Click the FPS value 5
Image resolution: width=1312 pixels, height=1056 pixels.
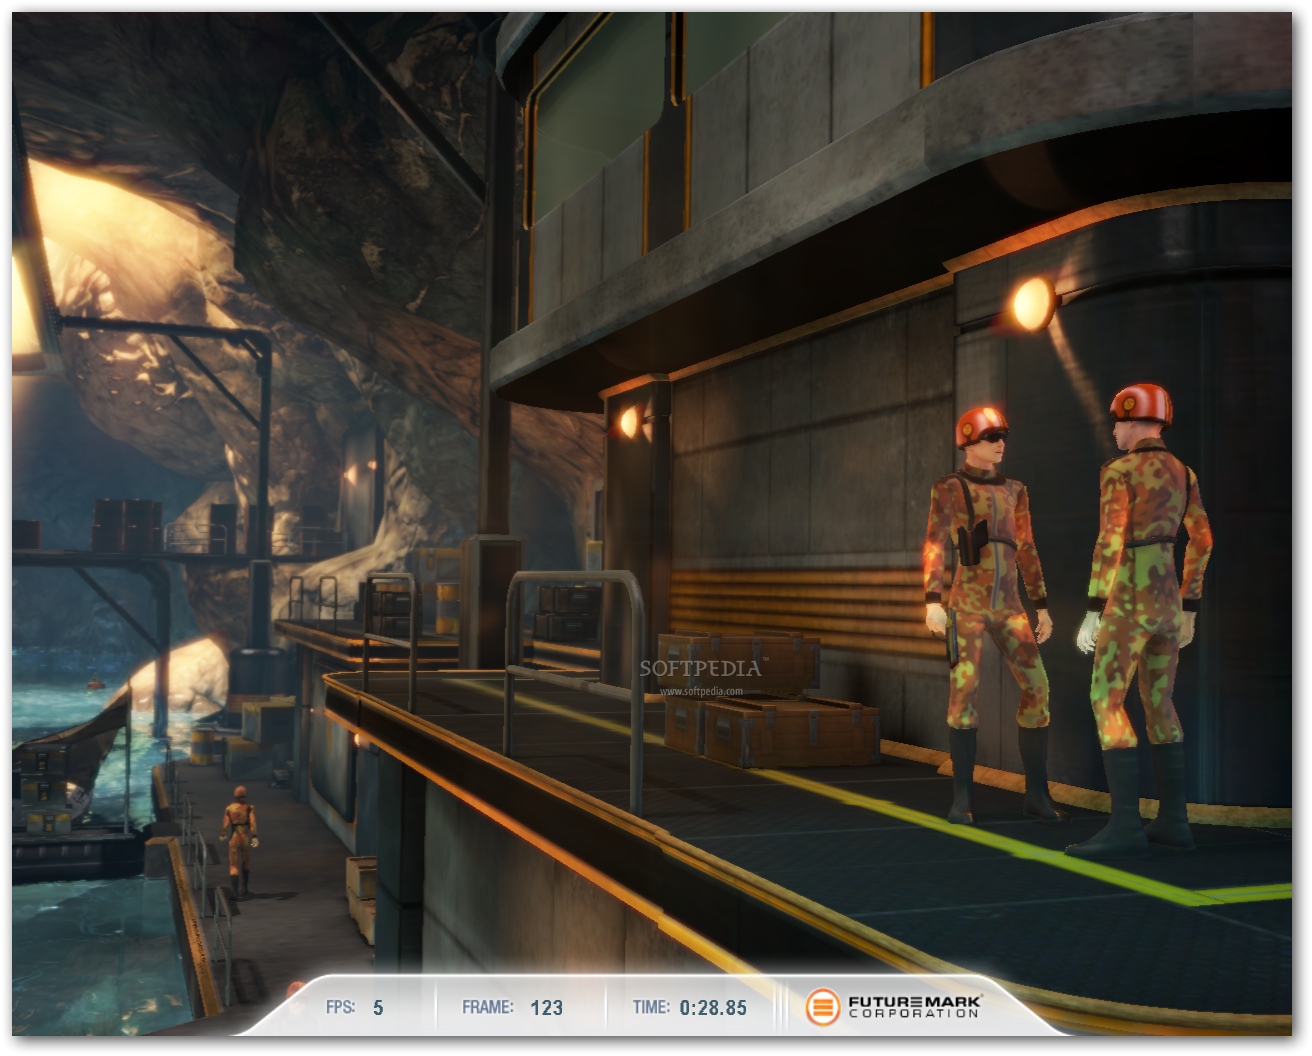378,1008
